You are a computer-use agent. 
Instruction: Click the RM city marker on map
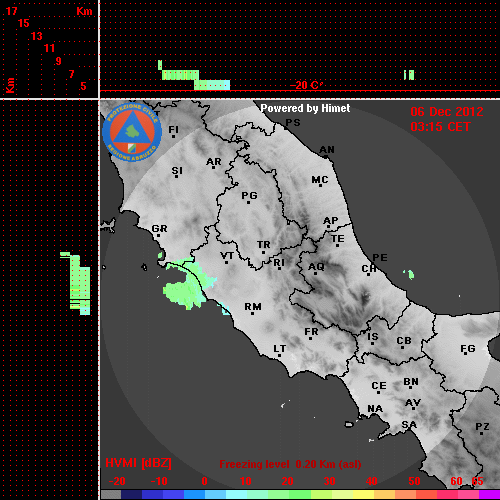coord(253,314)
